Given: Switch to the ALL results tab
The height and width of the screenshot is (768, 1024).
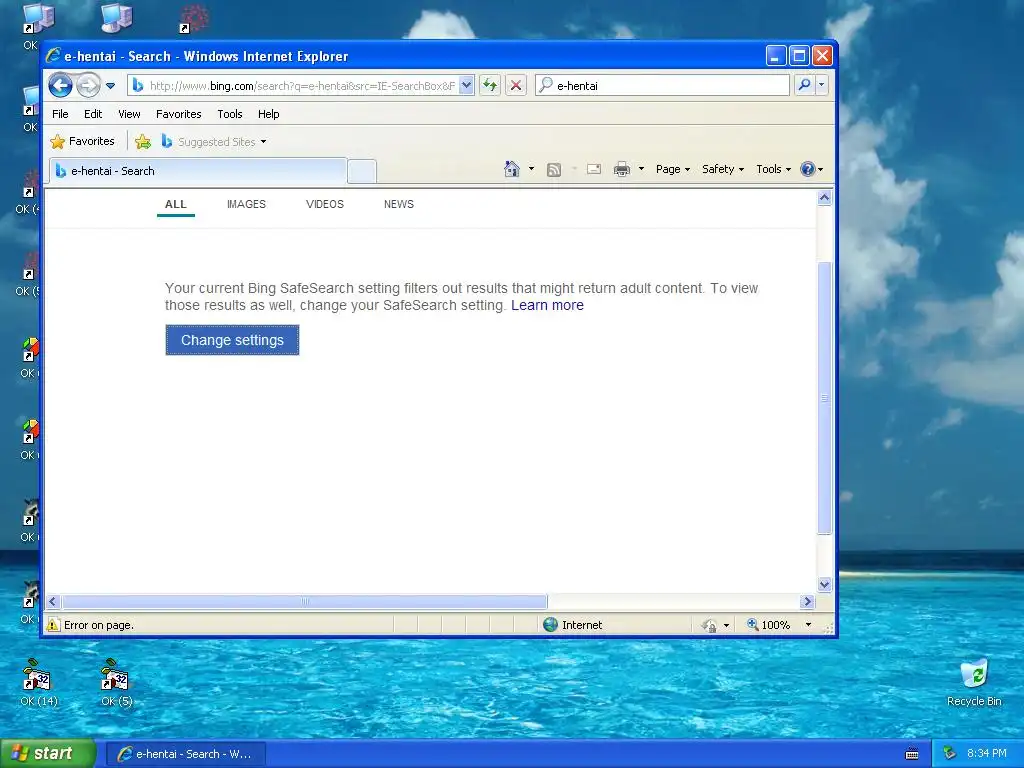Looking at the screenshot, I should [x=176, y=204].
